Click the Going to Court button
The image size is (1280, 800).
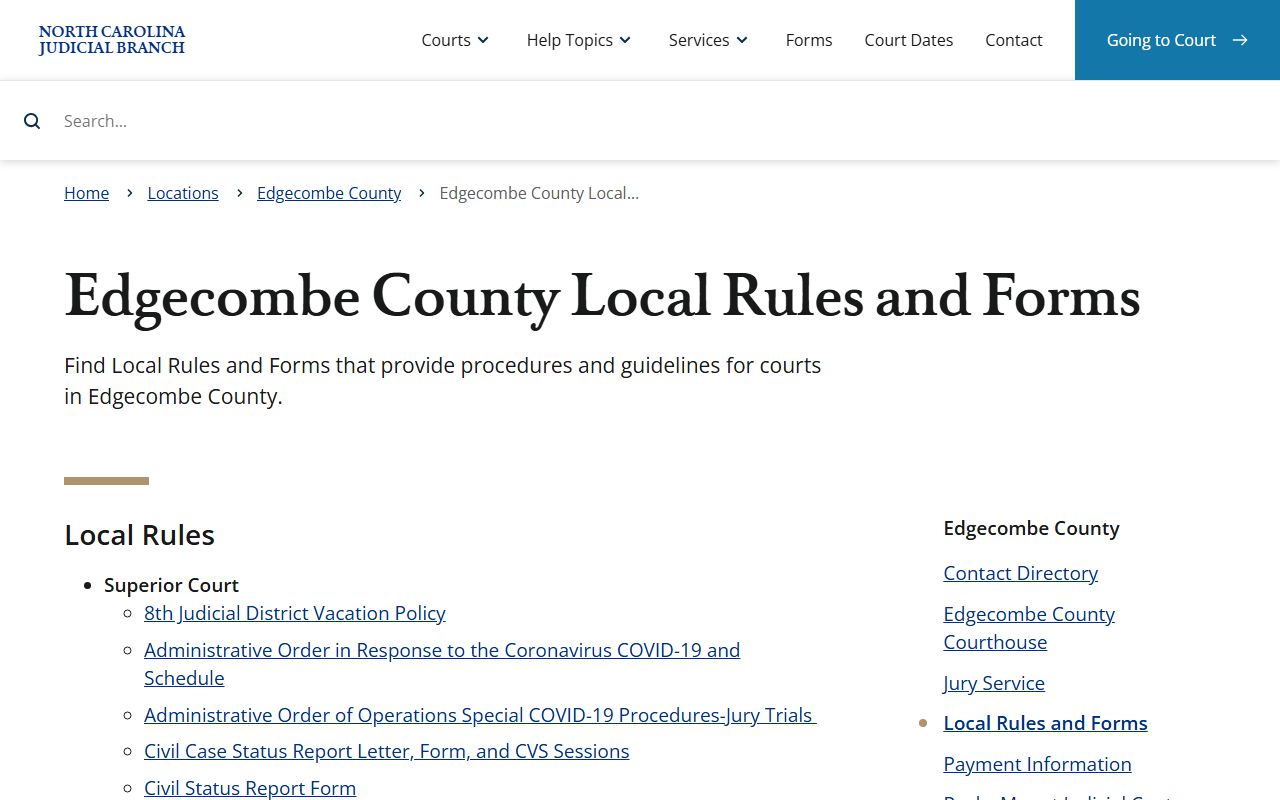coord(1177,40)
